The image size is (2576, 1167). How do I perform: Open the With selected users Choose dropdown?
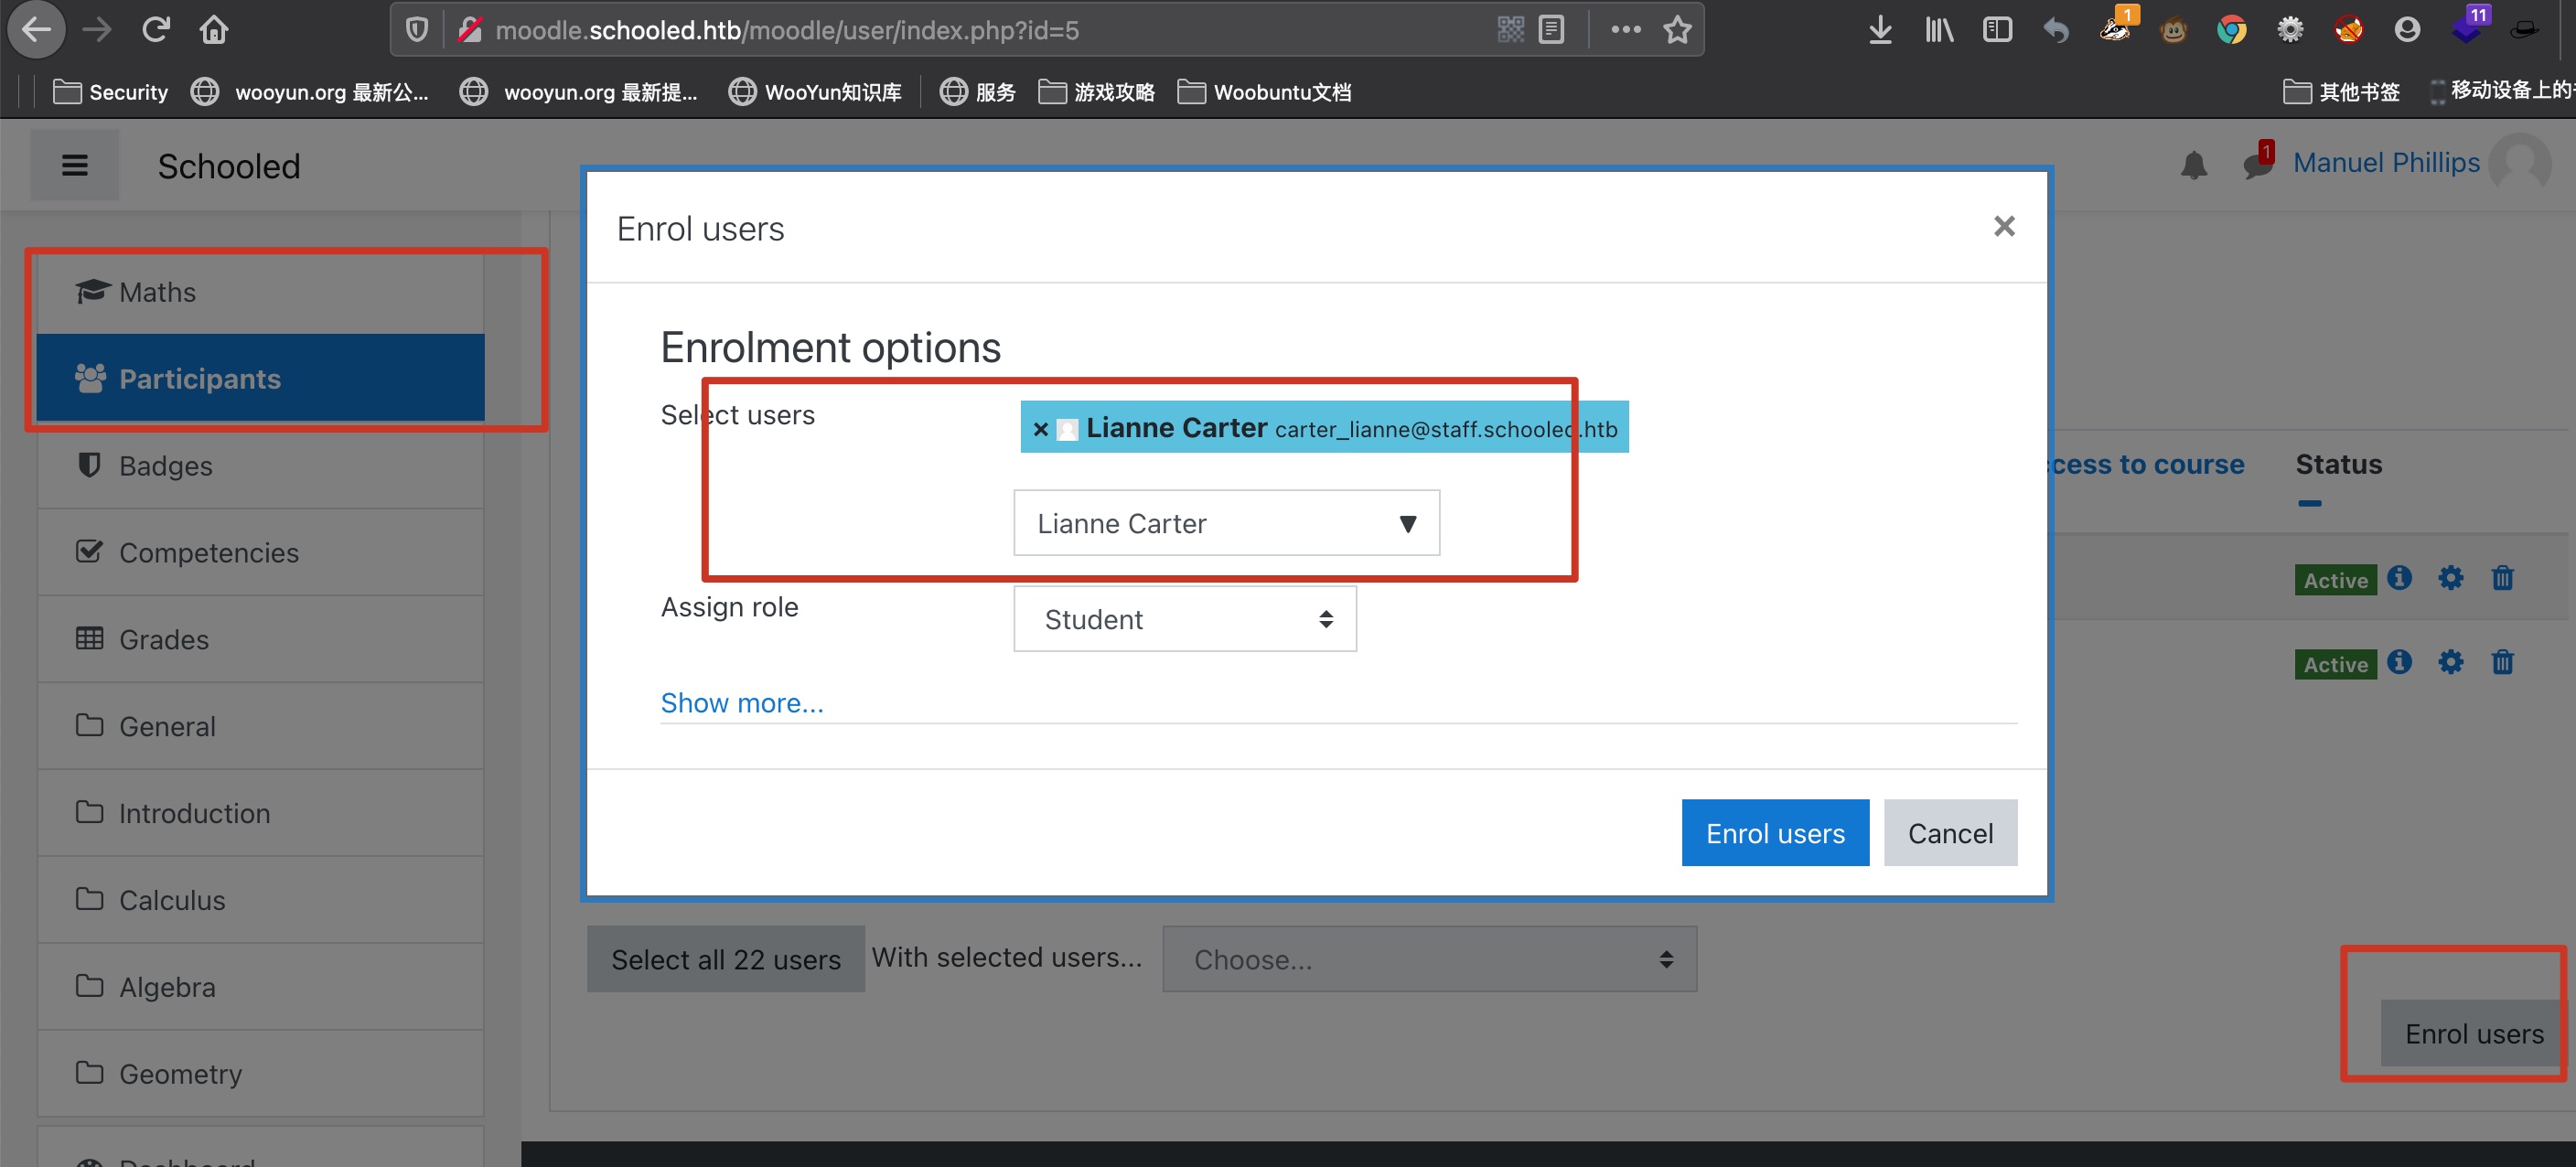(x=1428, y=959)
